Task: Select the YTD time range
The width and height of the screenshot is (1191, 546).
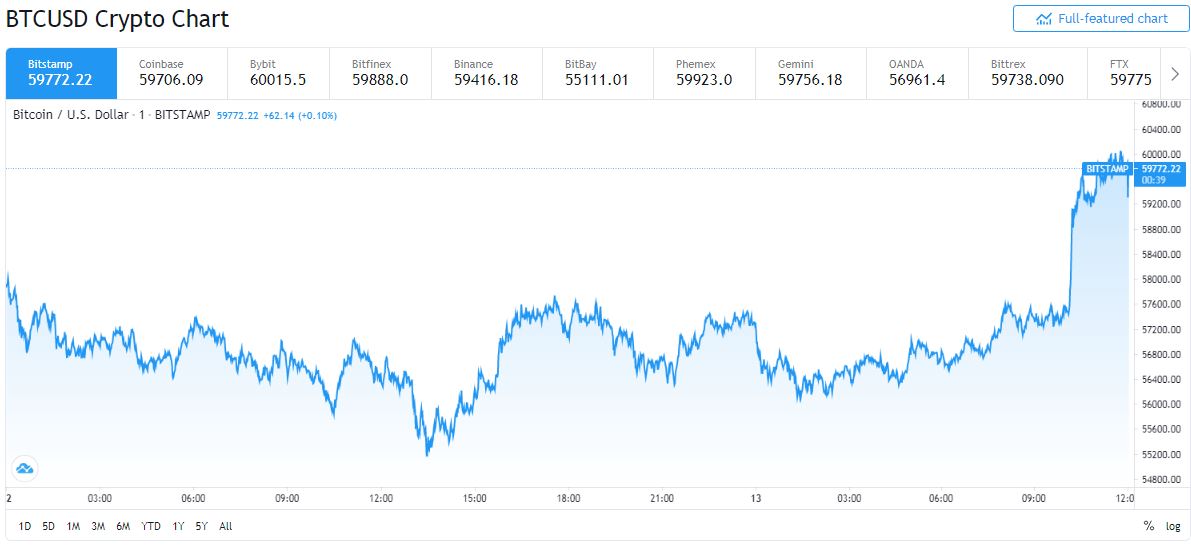Action: coord(151,526)
